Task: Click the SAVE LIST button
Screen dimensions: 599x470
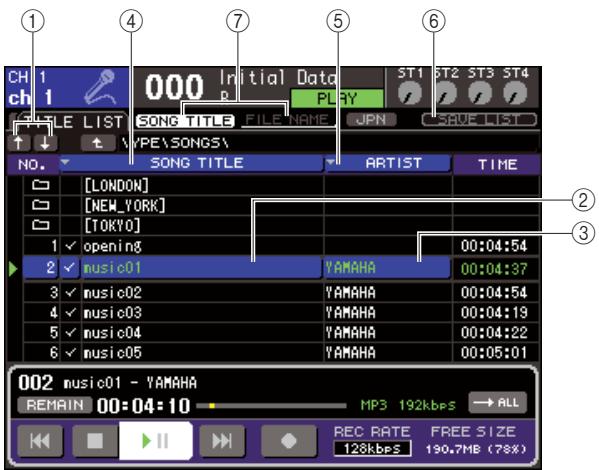Action: point(479,120)
